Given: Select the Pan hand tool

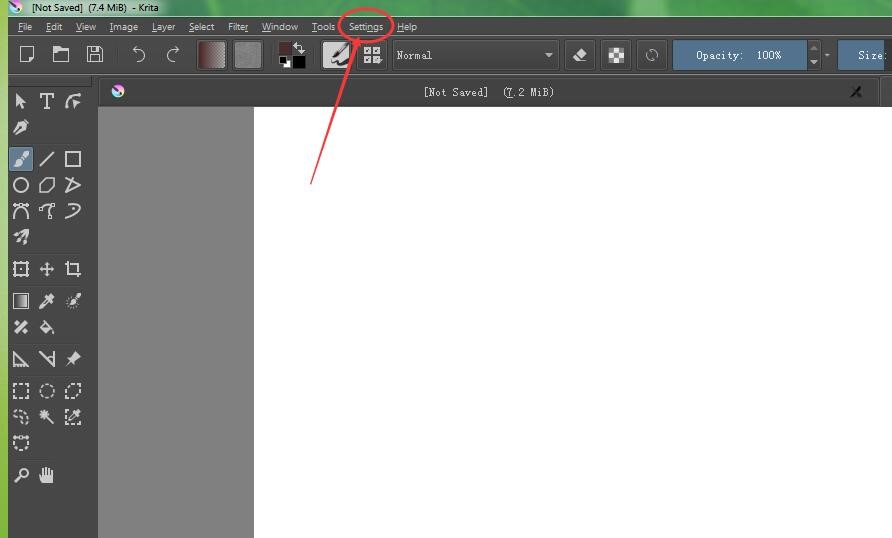Looking at the screenshot, I should coord(47,475).
